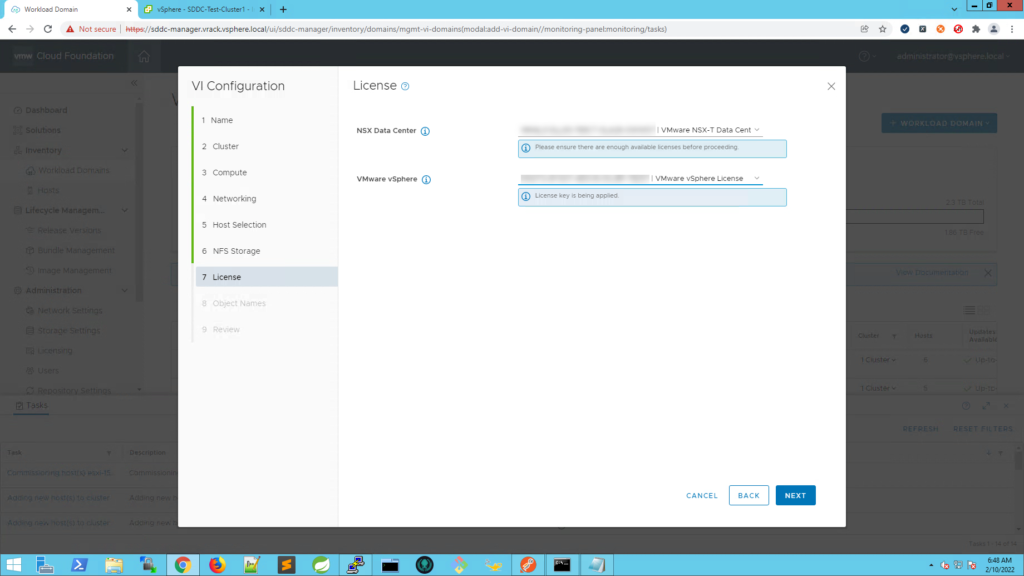1024x576 pixels.
Task: Click the browser address bar URL
Action: (396, 29)
